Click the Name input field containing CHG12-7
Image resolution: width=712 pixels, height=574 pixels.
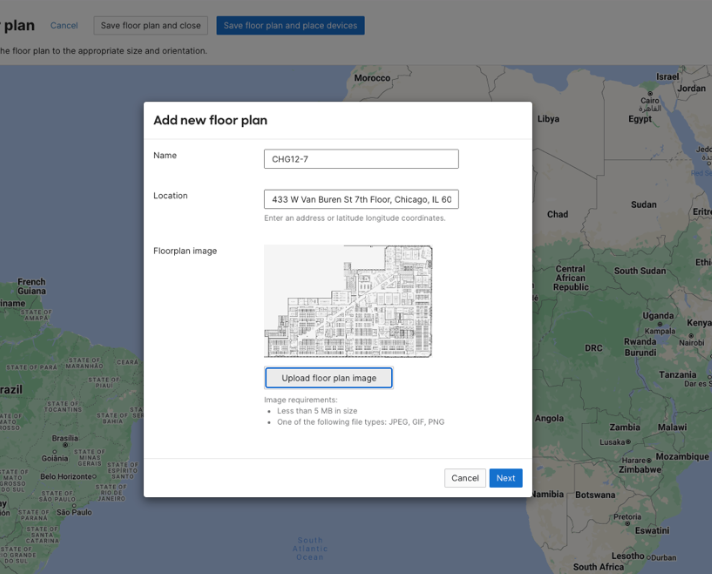(x=361, y=159)
